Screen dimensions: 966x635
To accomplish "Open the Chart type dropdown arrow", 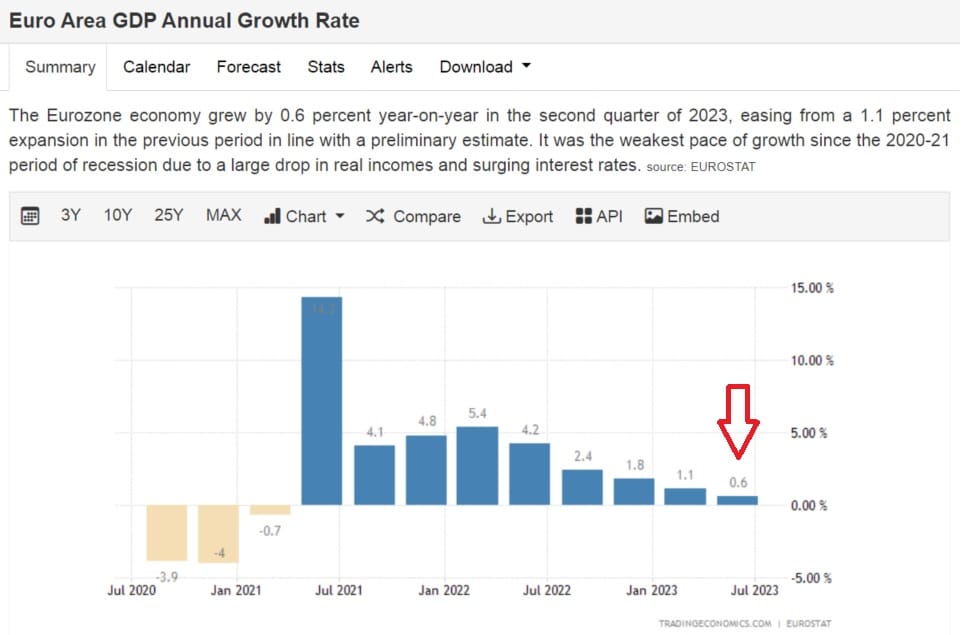I will click(x=339, y=216).
